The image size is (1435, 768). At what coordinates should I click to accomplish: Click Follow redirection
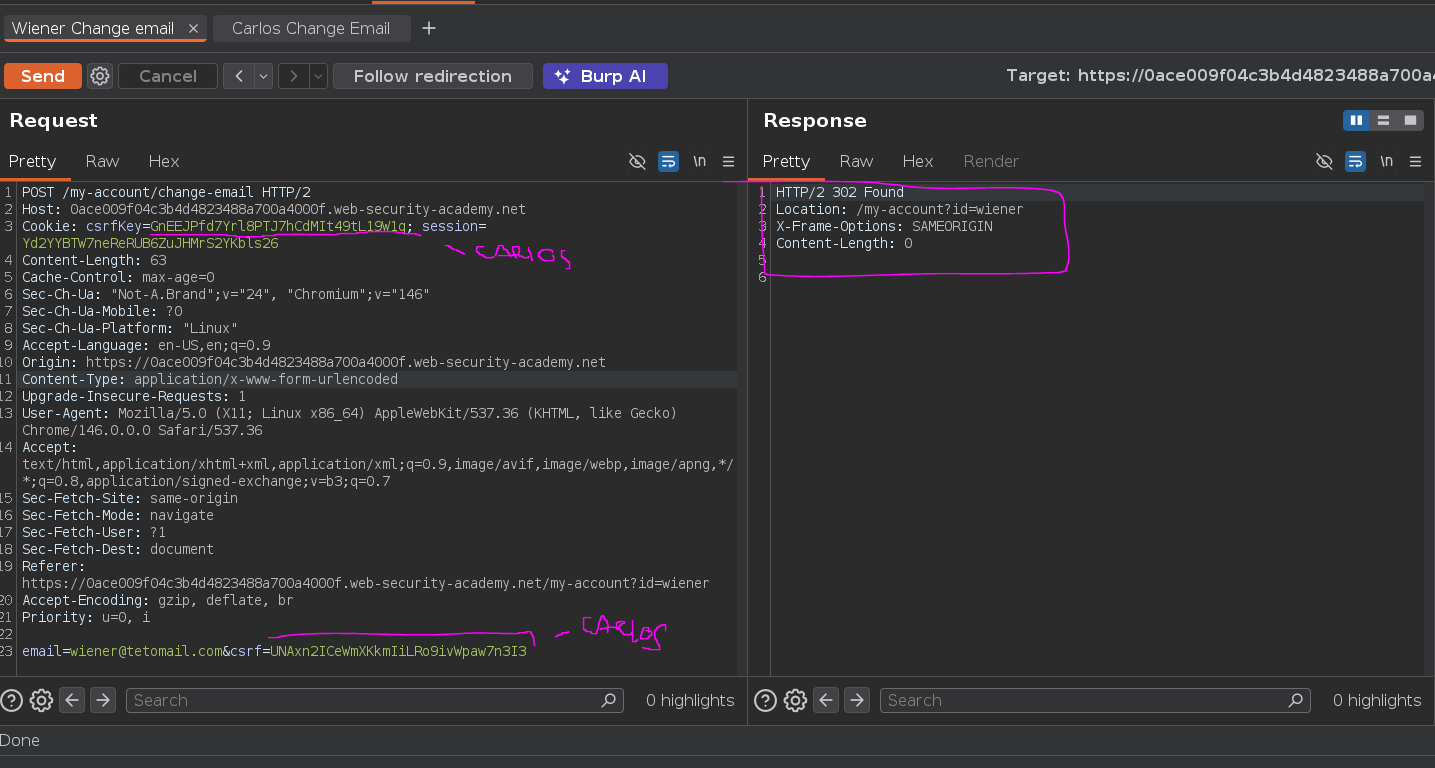click(432, 76)
